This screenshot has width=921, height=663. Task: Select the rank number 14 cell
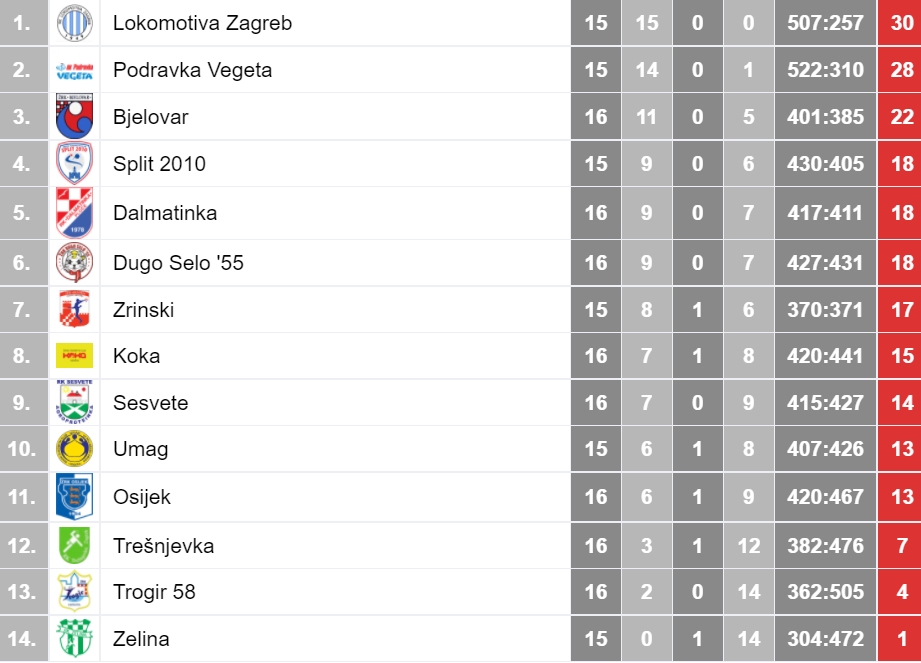23,638
